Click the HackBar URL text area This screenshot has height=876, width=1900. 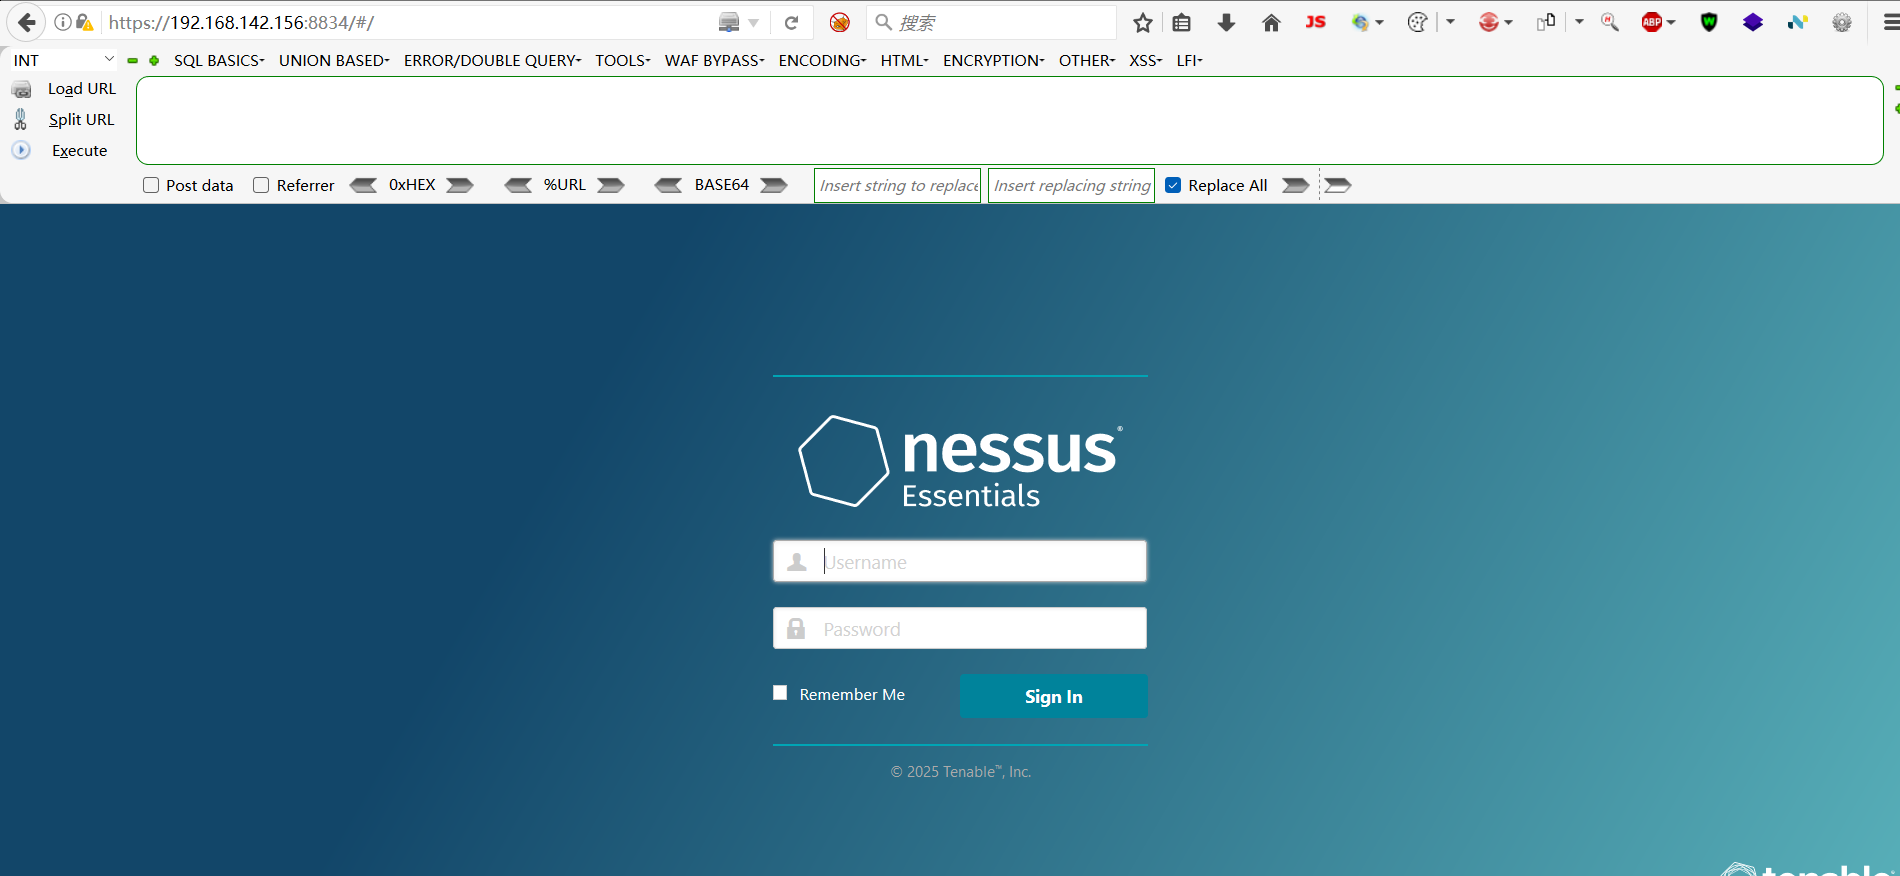[x=1010, y=121]
